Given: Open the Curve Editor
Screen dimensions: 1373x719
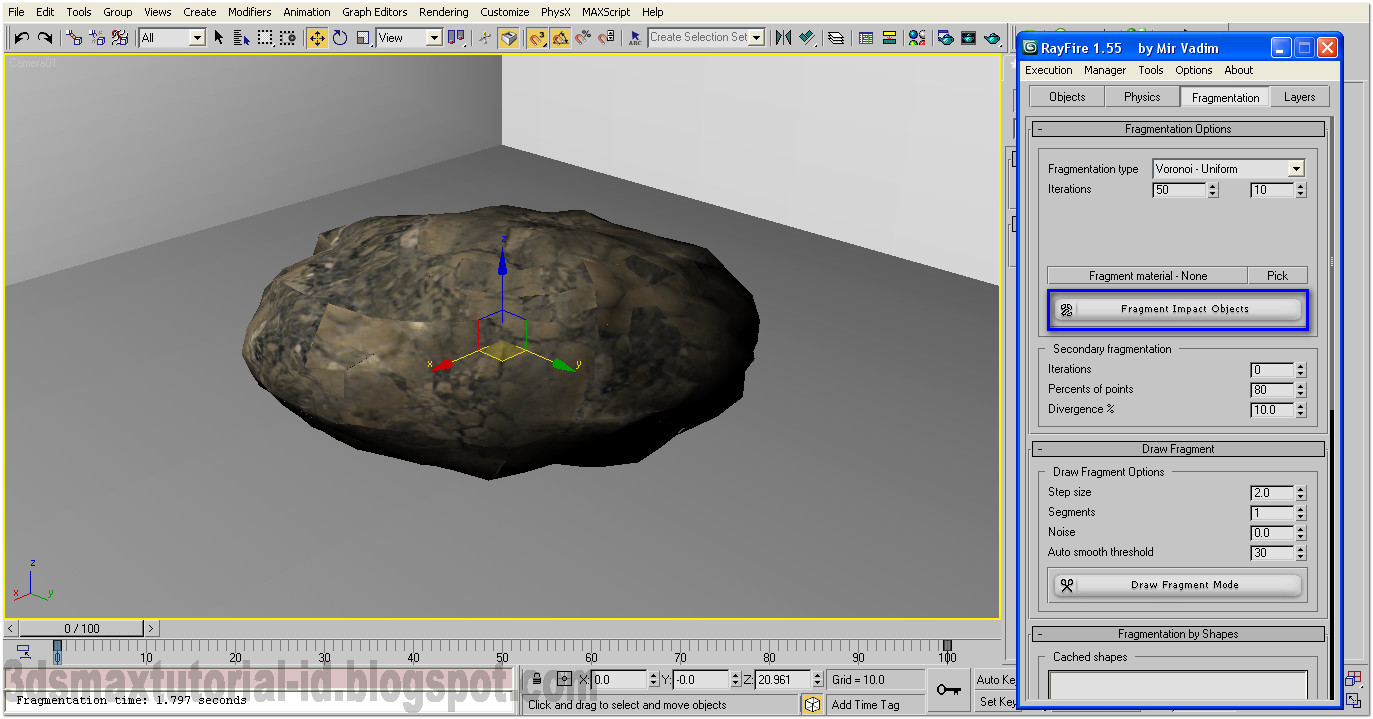Looking at the screenshot, I should coord(865,36).
